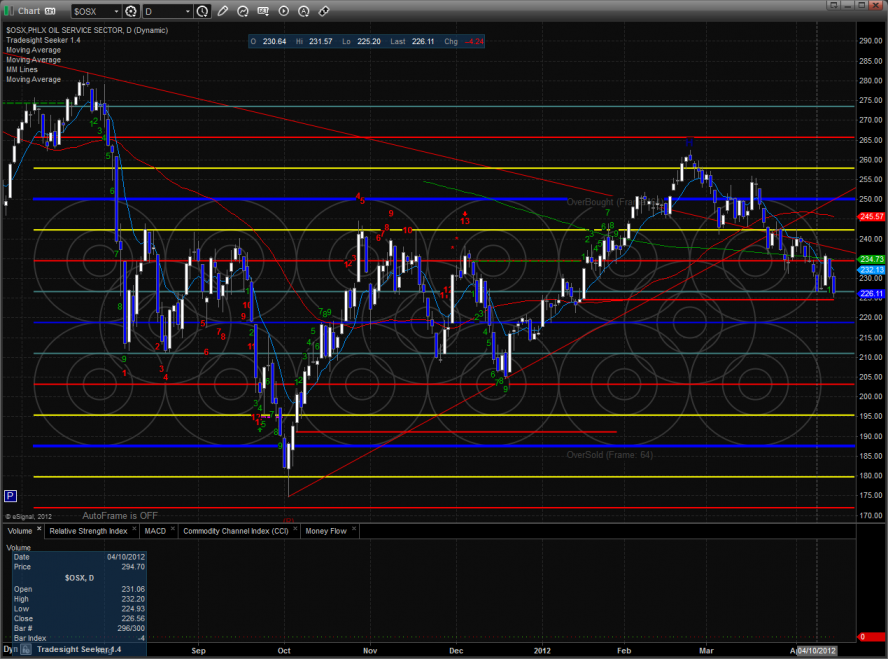Viewport: 888px width, 659px height.
Task: Click the blue P marker on chart
Action: [10, 495]
